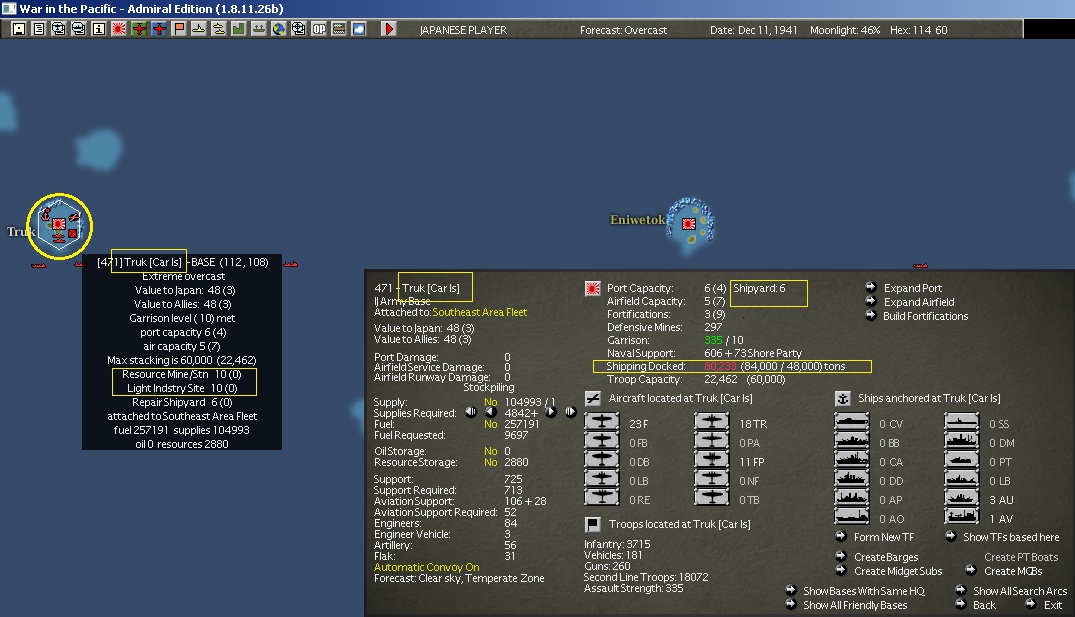The height and width of the screenshot is (617, 1075).
Task: Click Form New TF
Action: coord(884,537)
